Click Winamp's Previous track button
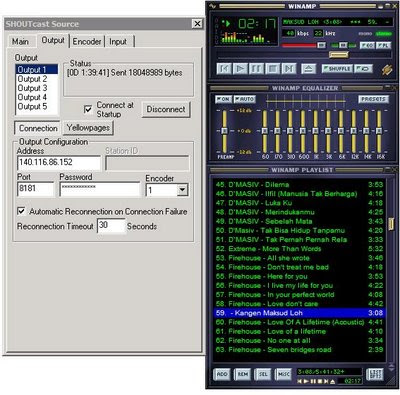Image resolution: width=400 pixels, height=395 pixels. pyautogui.click(x=224, y=69)
